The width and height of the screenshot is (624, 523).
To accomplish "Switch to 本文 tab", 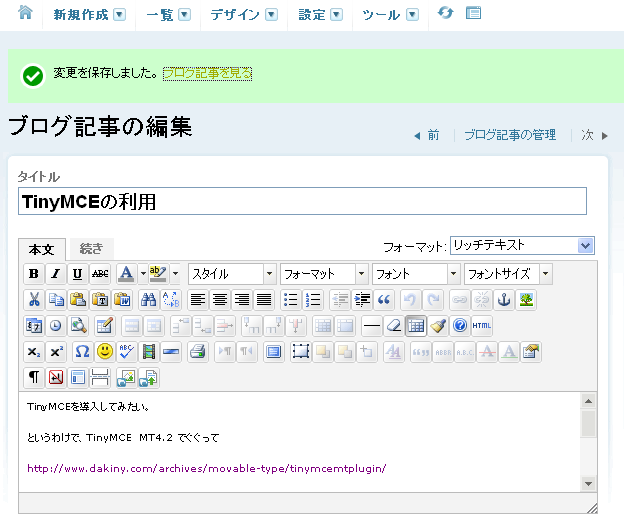I will (42, 250).
